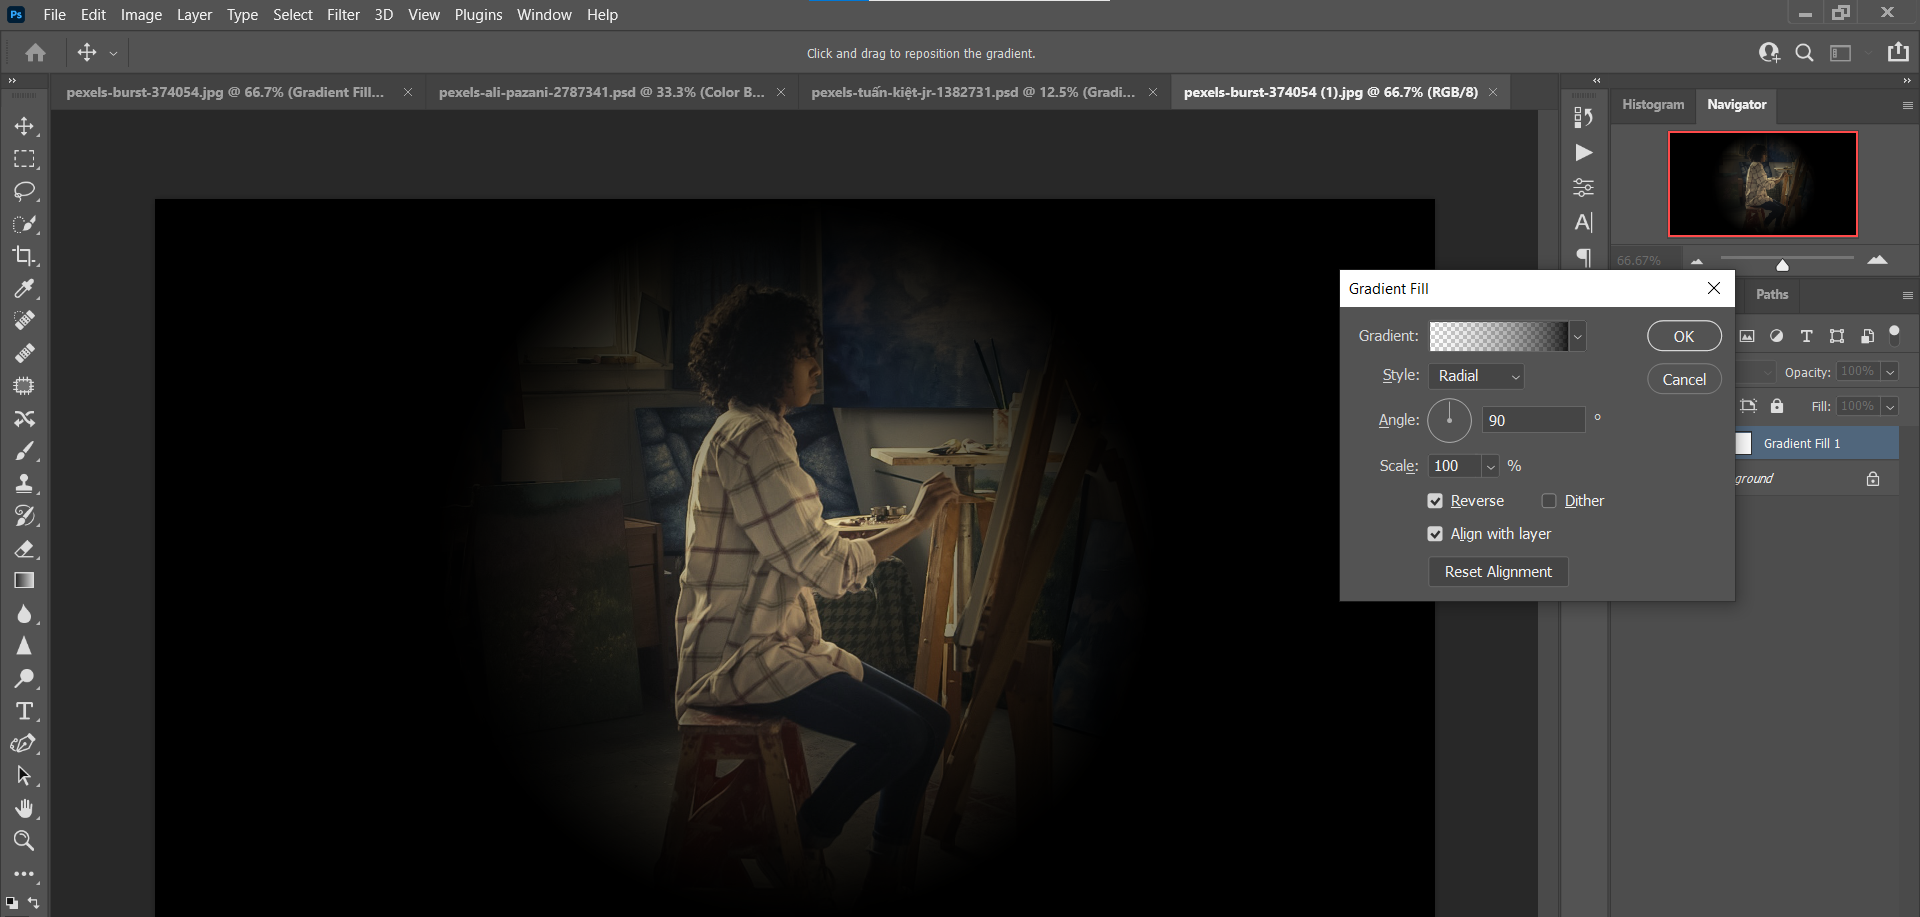Viewport: 1920px width, 917px height.
Task: Uncheck Align with layer
Action: point(1436,533)
